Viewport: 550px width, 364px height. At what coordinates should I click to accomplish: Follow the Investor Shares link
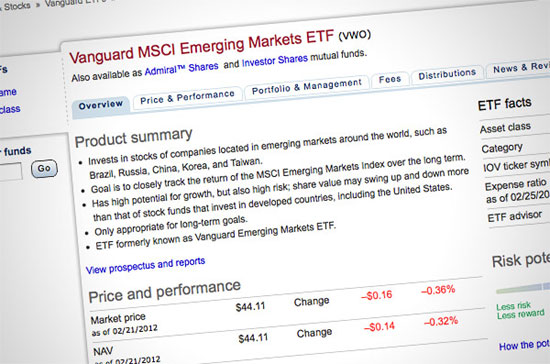(x=275, y=60)
